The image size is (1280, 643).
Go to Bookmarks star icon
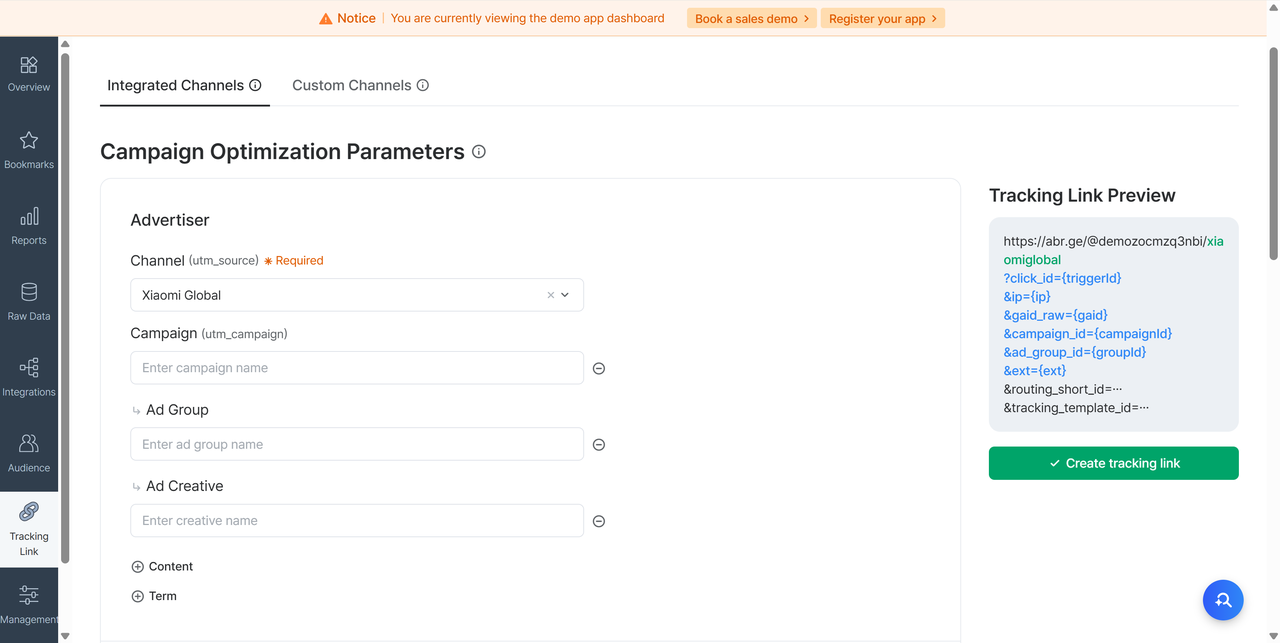pyautogui.click(x=29, y=141)
